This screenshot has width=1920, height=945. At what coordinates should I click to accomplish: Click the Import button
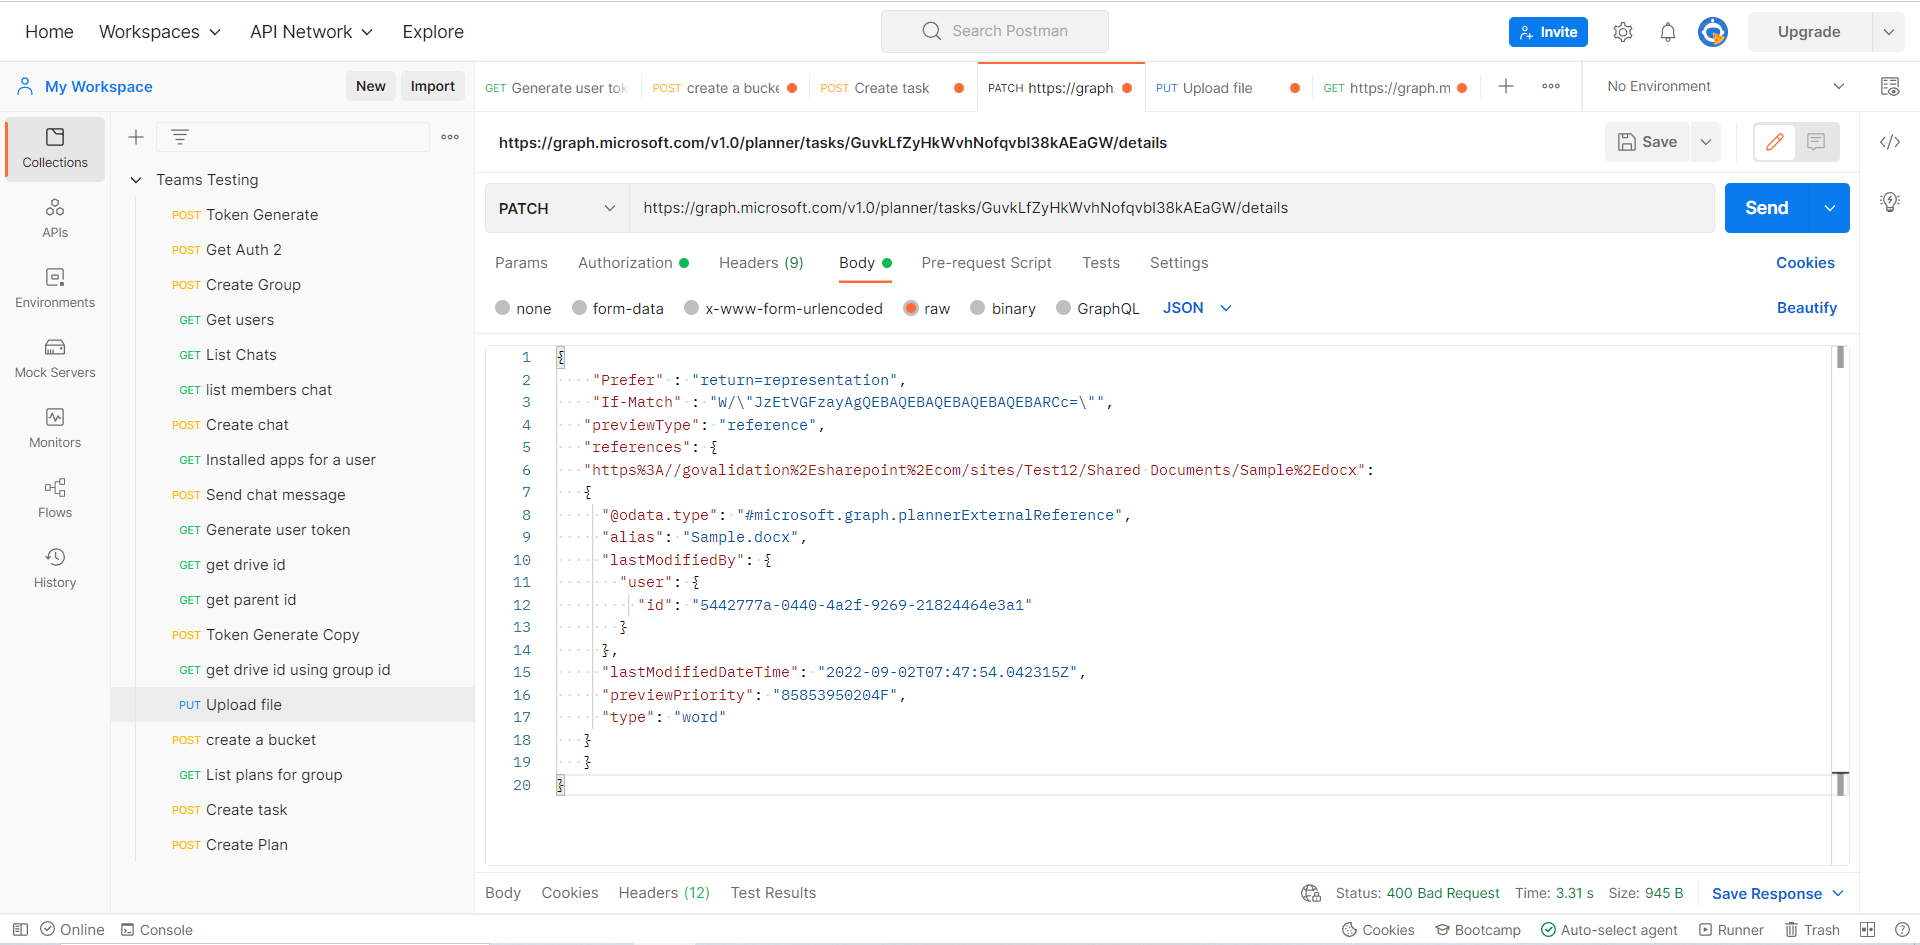(433, 87)
